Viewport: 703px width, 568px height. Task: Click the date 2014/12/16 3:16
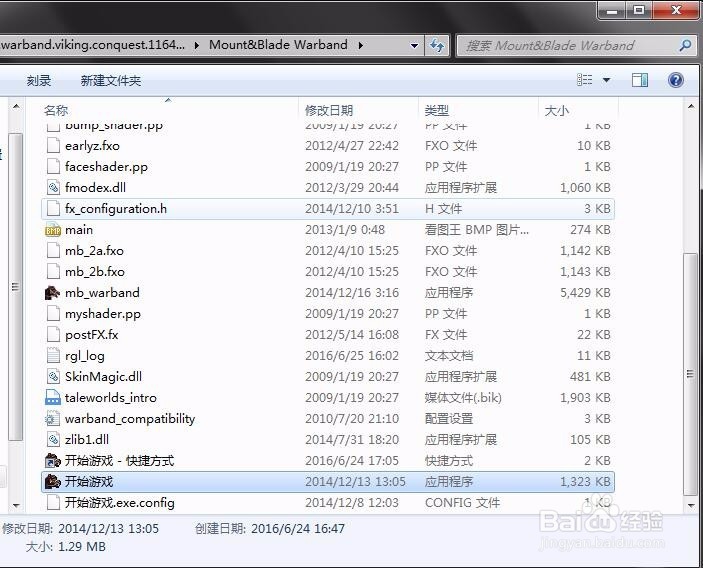(x=352, y=293)
